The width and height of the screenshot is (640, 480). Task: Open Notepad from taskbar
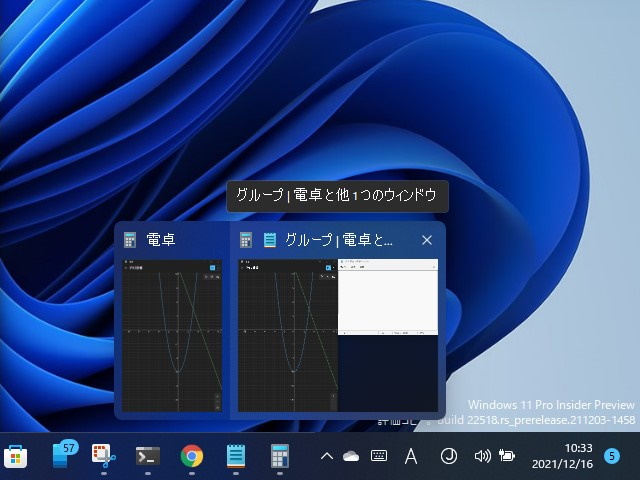click(x=236, y=456)
